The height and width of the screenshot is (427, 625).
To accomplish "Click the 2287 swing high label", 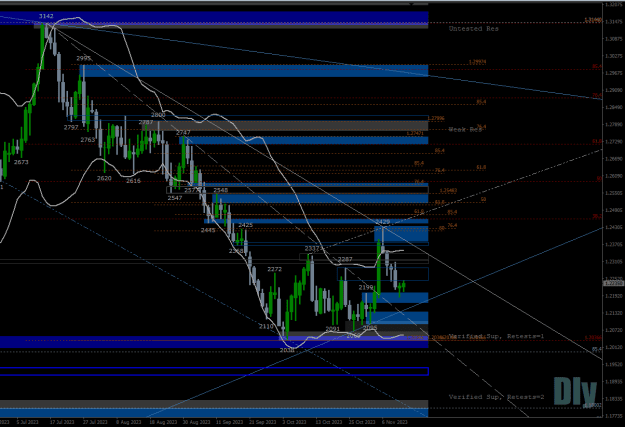I will (345, 259).
